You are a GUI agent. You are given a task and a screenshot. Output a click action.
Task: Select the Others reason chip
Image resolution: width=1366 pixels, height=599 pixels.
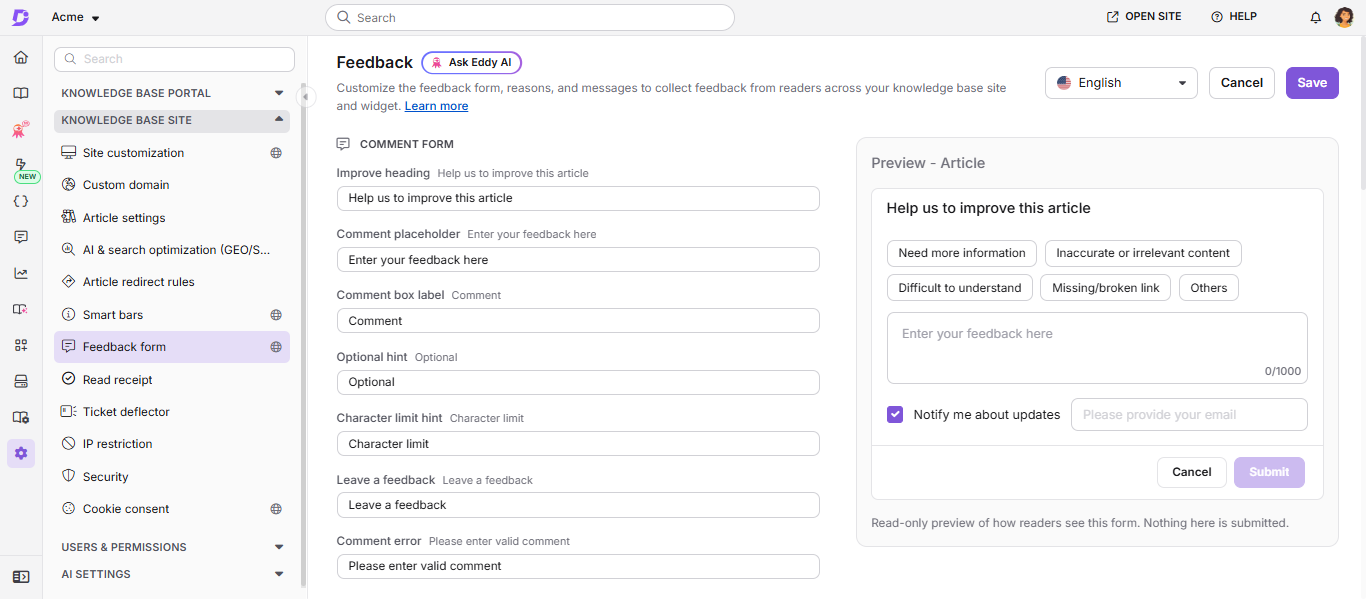click(x=1209, y=288)
